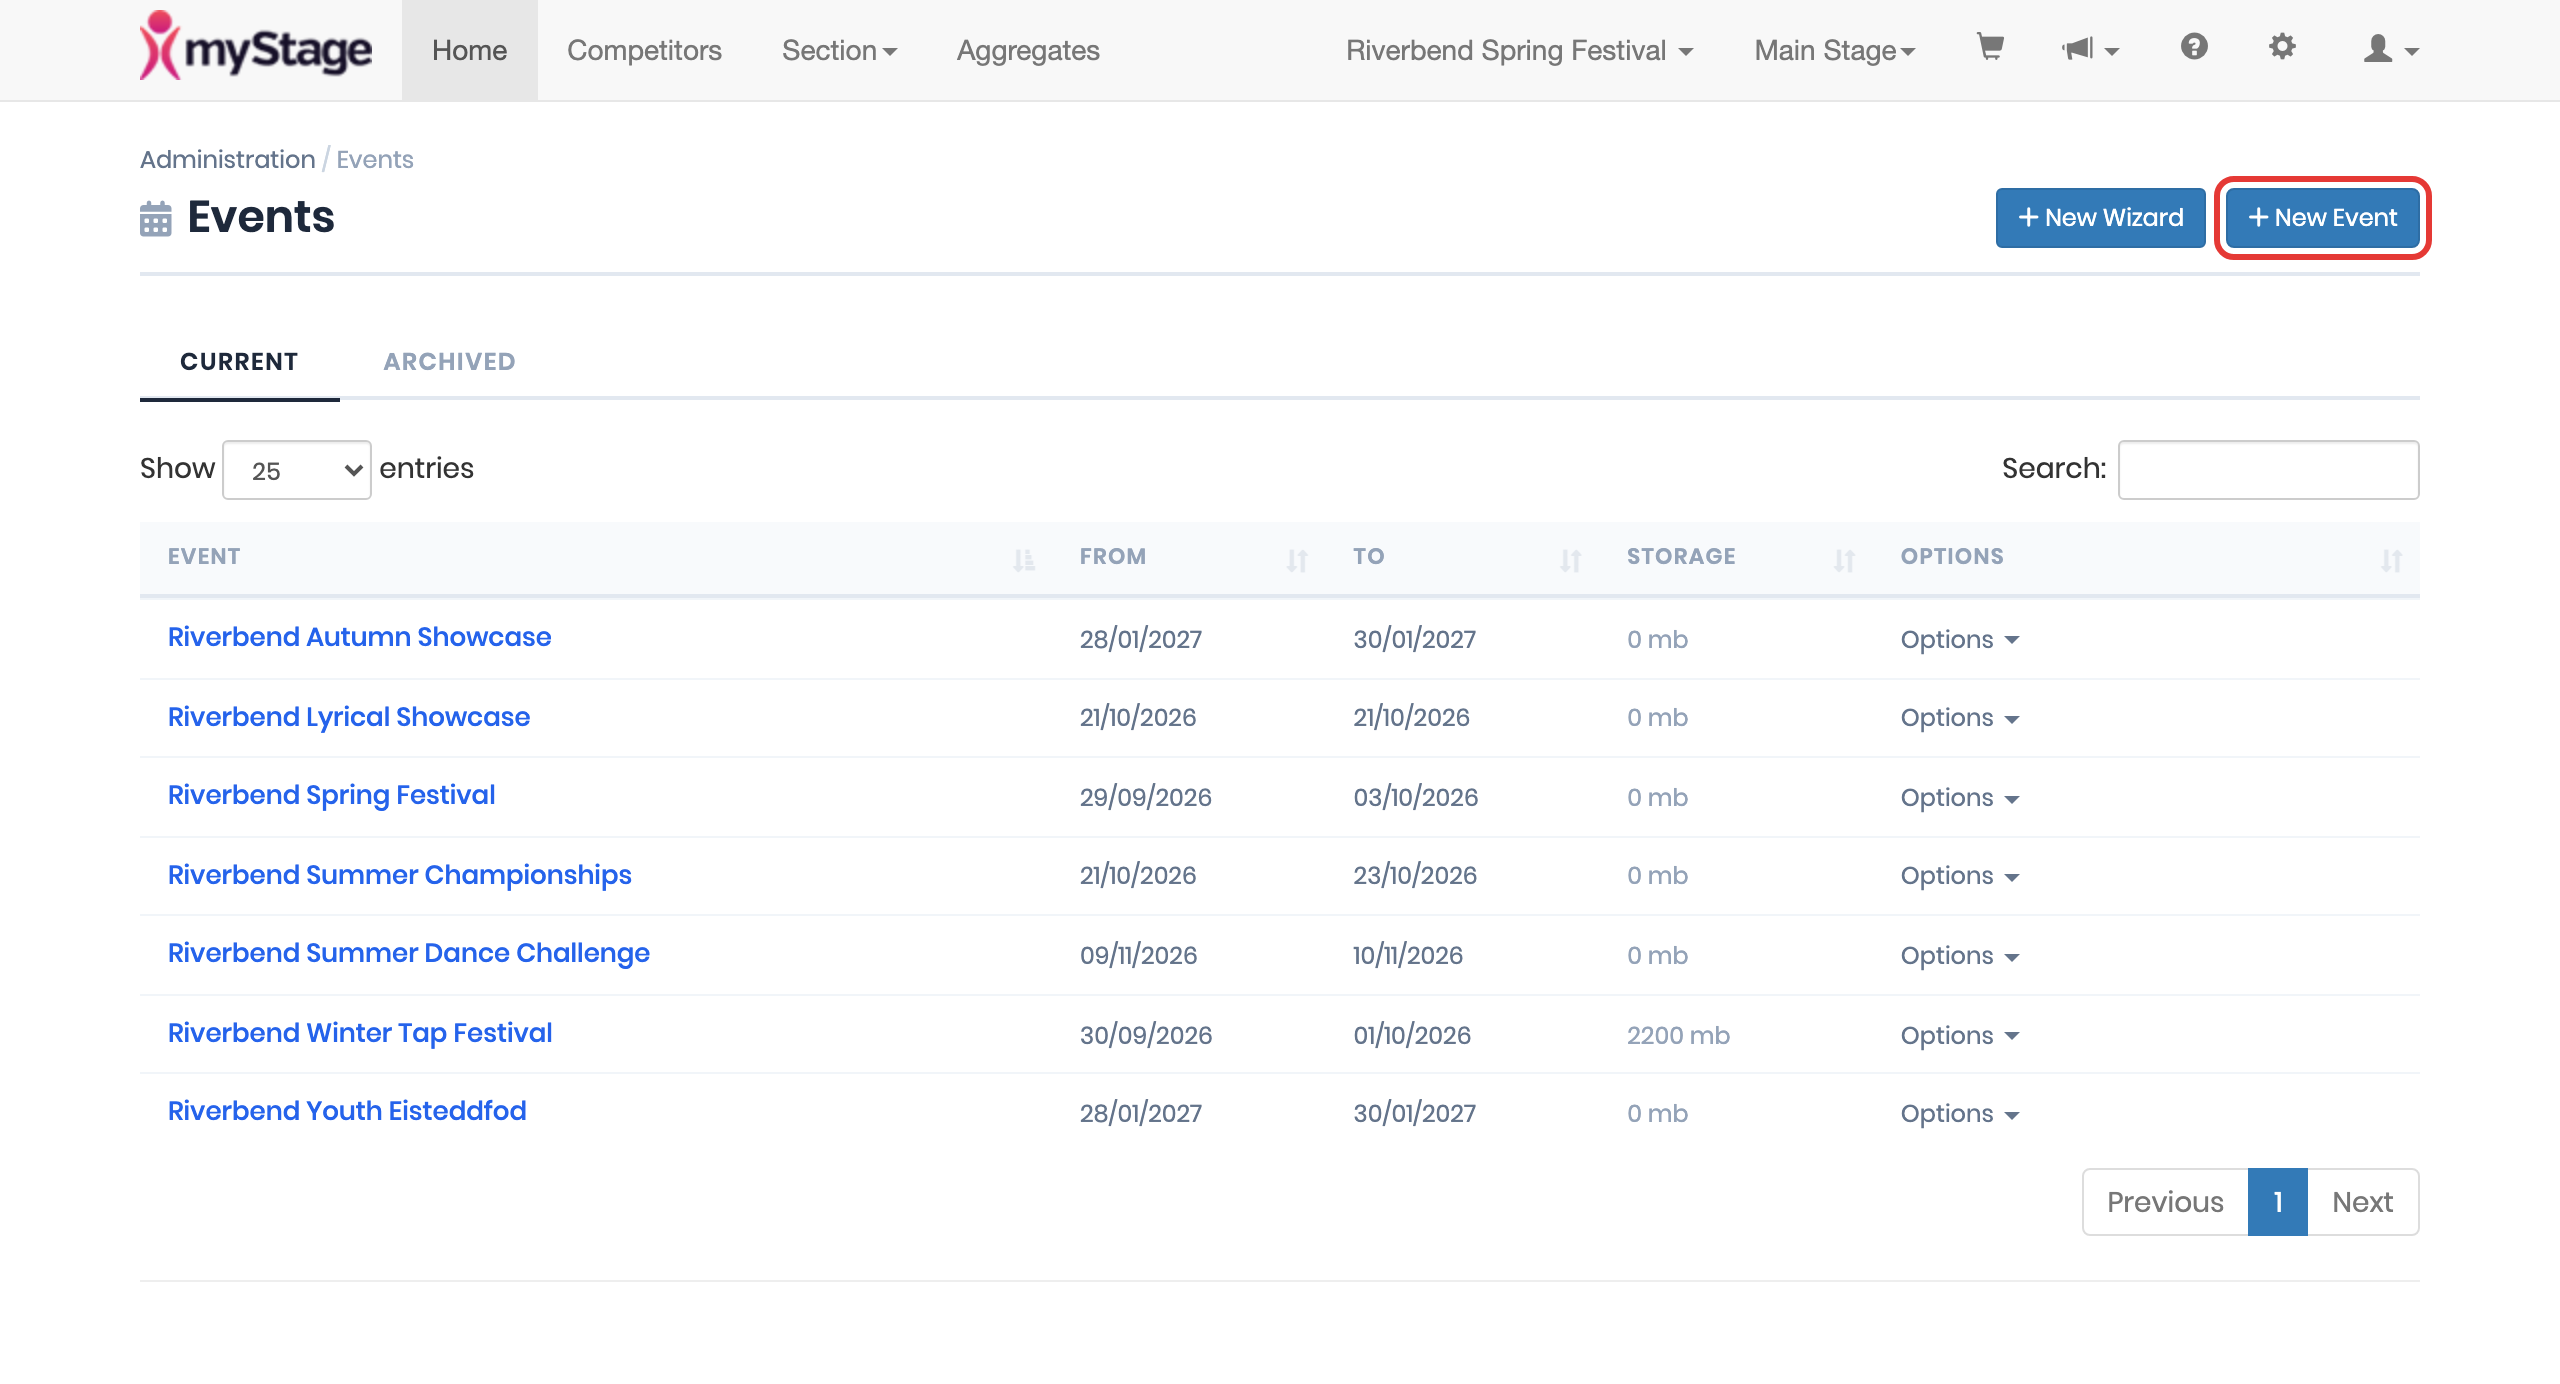Go to the Home nav item
The width and height of the screenshot is (2560, 1384).
(469, 50)
